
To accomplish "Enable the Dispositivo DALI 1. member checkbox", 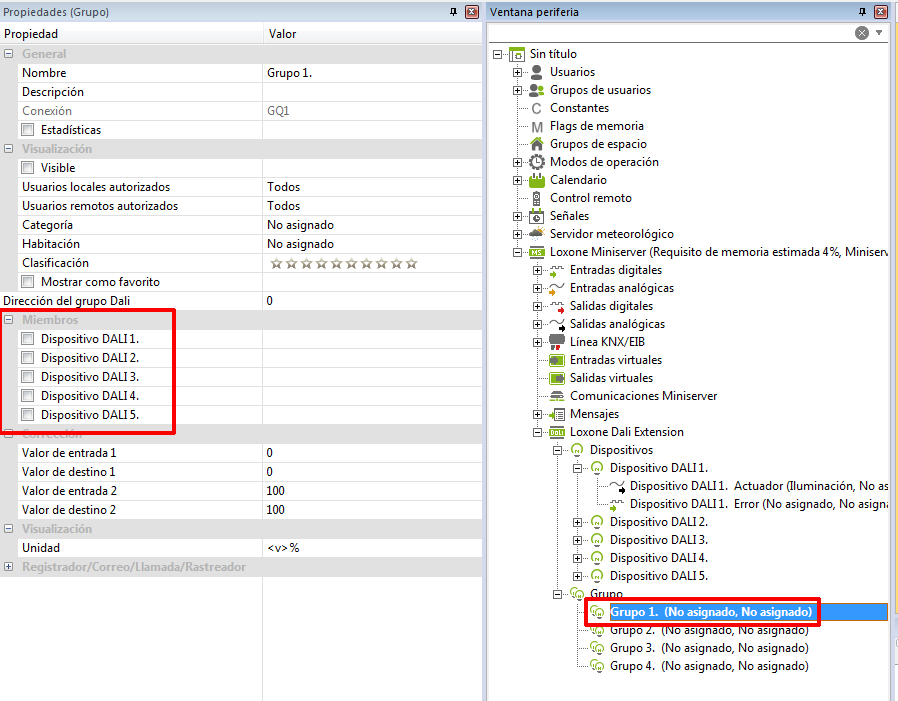I will [x=28, y=339].
